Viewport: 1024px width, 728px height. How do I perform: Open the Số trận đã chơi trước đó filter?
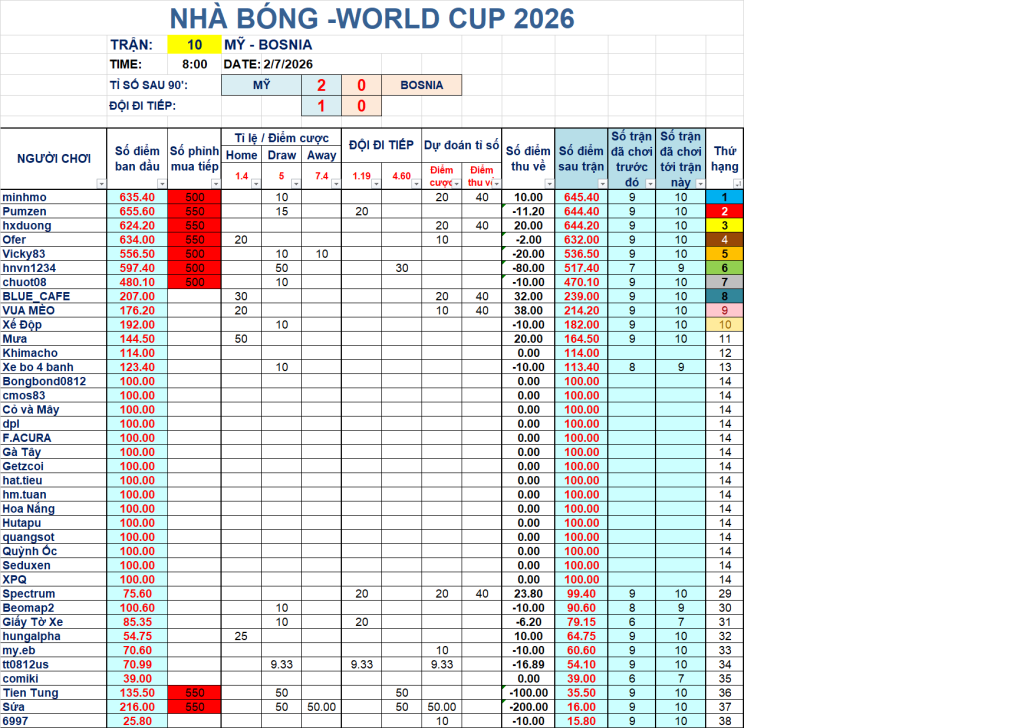point(650,184)
